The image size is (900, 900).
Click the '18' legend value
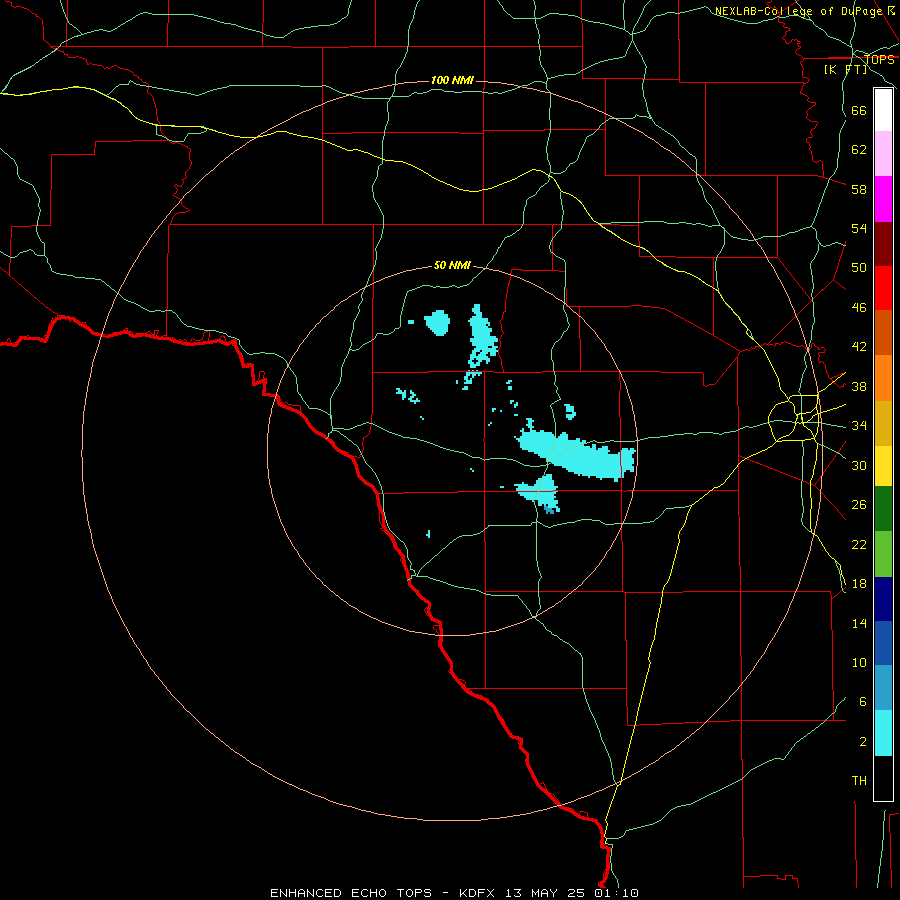click(x=859, y=584)
